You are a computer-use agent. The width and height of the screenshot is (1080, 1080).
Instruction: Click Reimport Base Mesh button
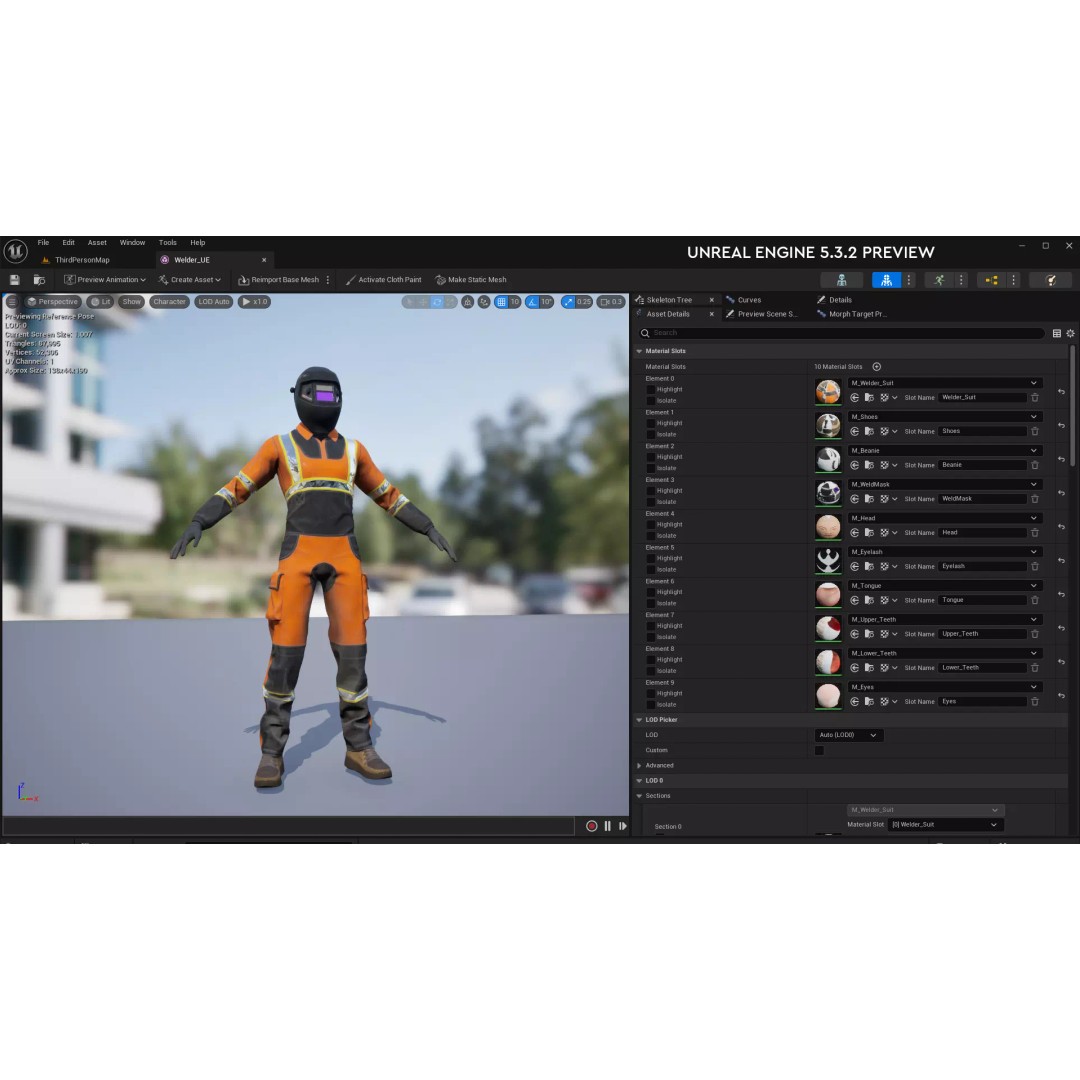click(x=278, y=280)
